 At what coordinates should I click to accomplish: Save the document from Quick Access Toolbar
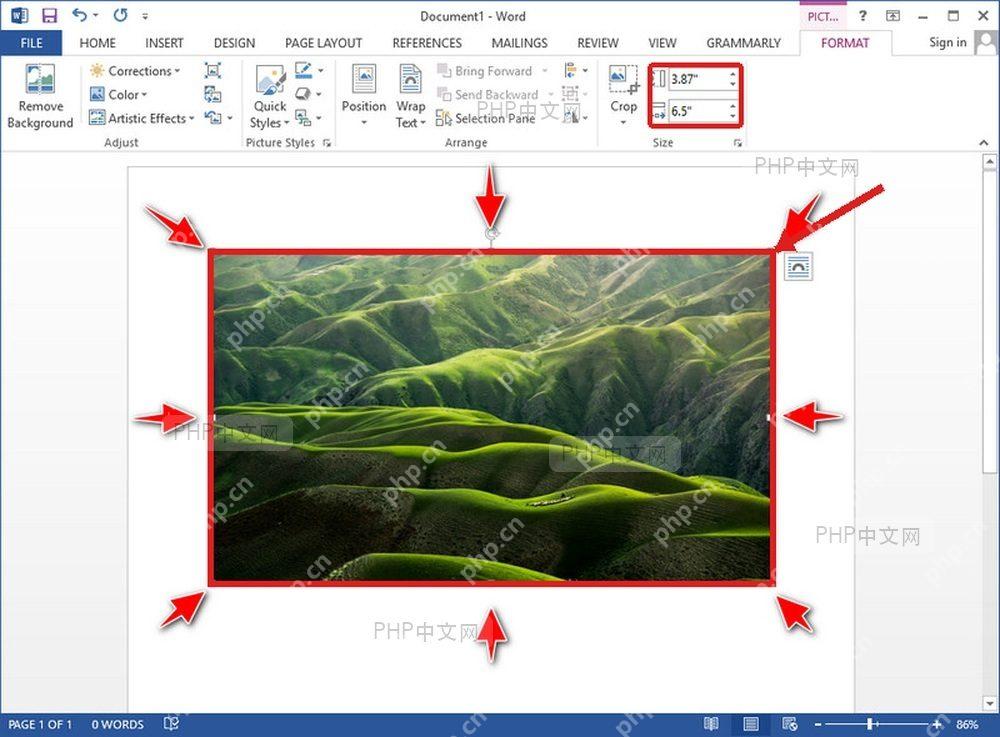49,15
